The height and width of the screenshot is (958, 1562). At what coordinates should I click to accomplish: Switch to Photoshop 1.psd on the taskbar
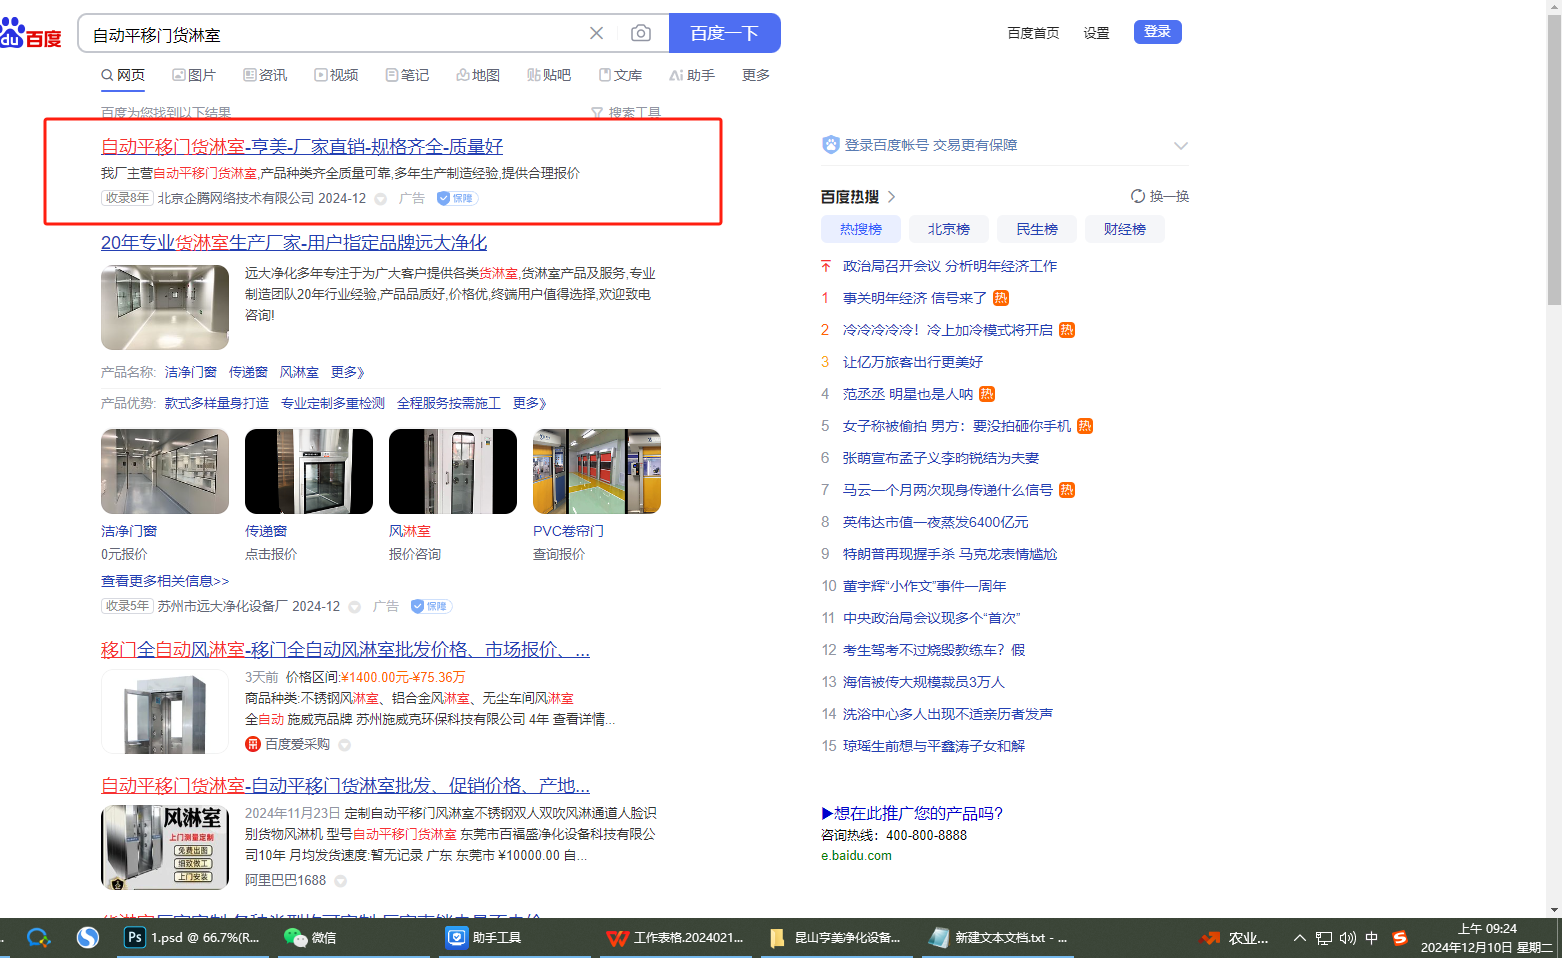coord(192,938)
